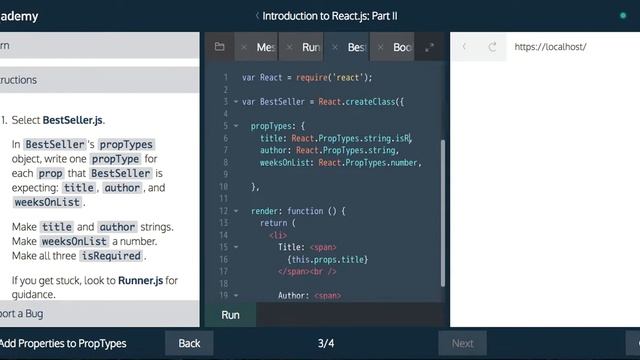640x360 pixels.
Task: Click the isRequired code term in instructions
Action: 111,256
